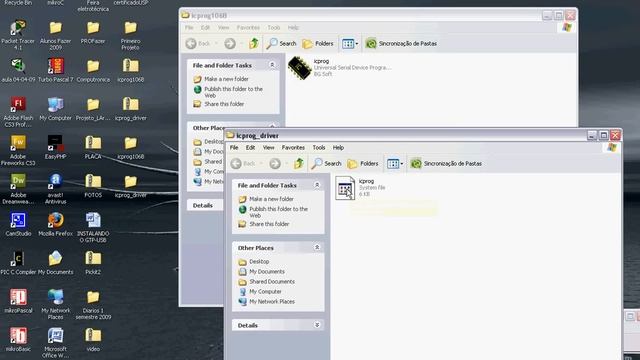Open Edit menu in icprog_driver window
640x360 pixels.
[250, 147]
